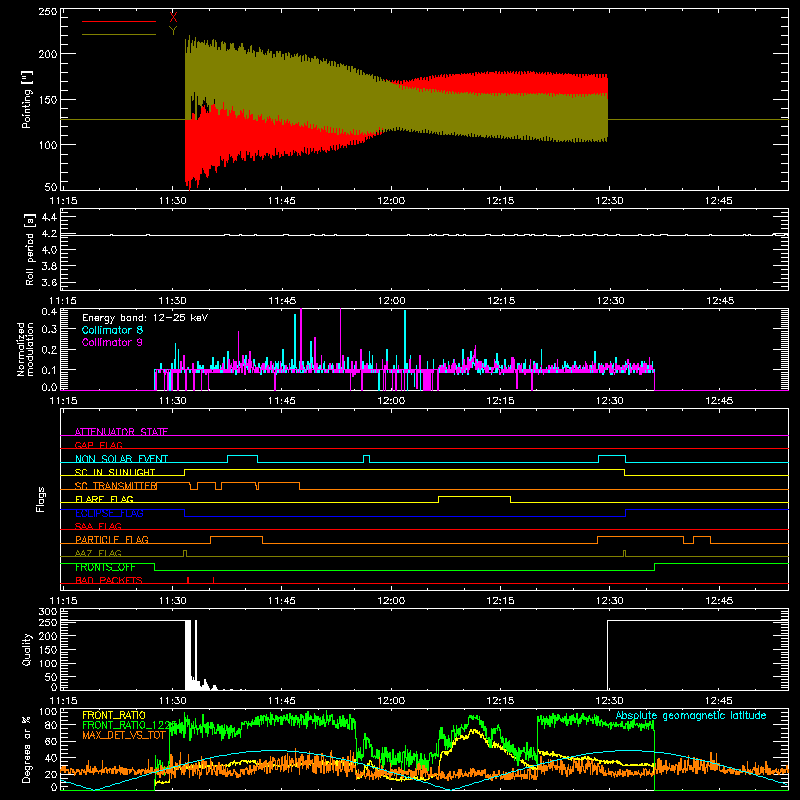Click the FLARE_FLAG label
Screen dimensions: 800x800
[104, 499]
